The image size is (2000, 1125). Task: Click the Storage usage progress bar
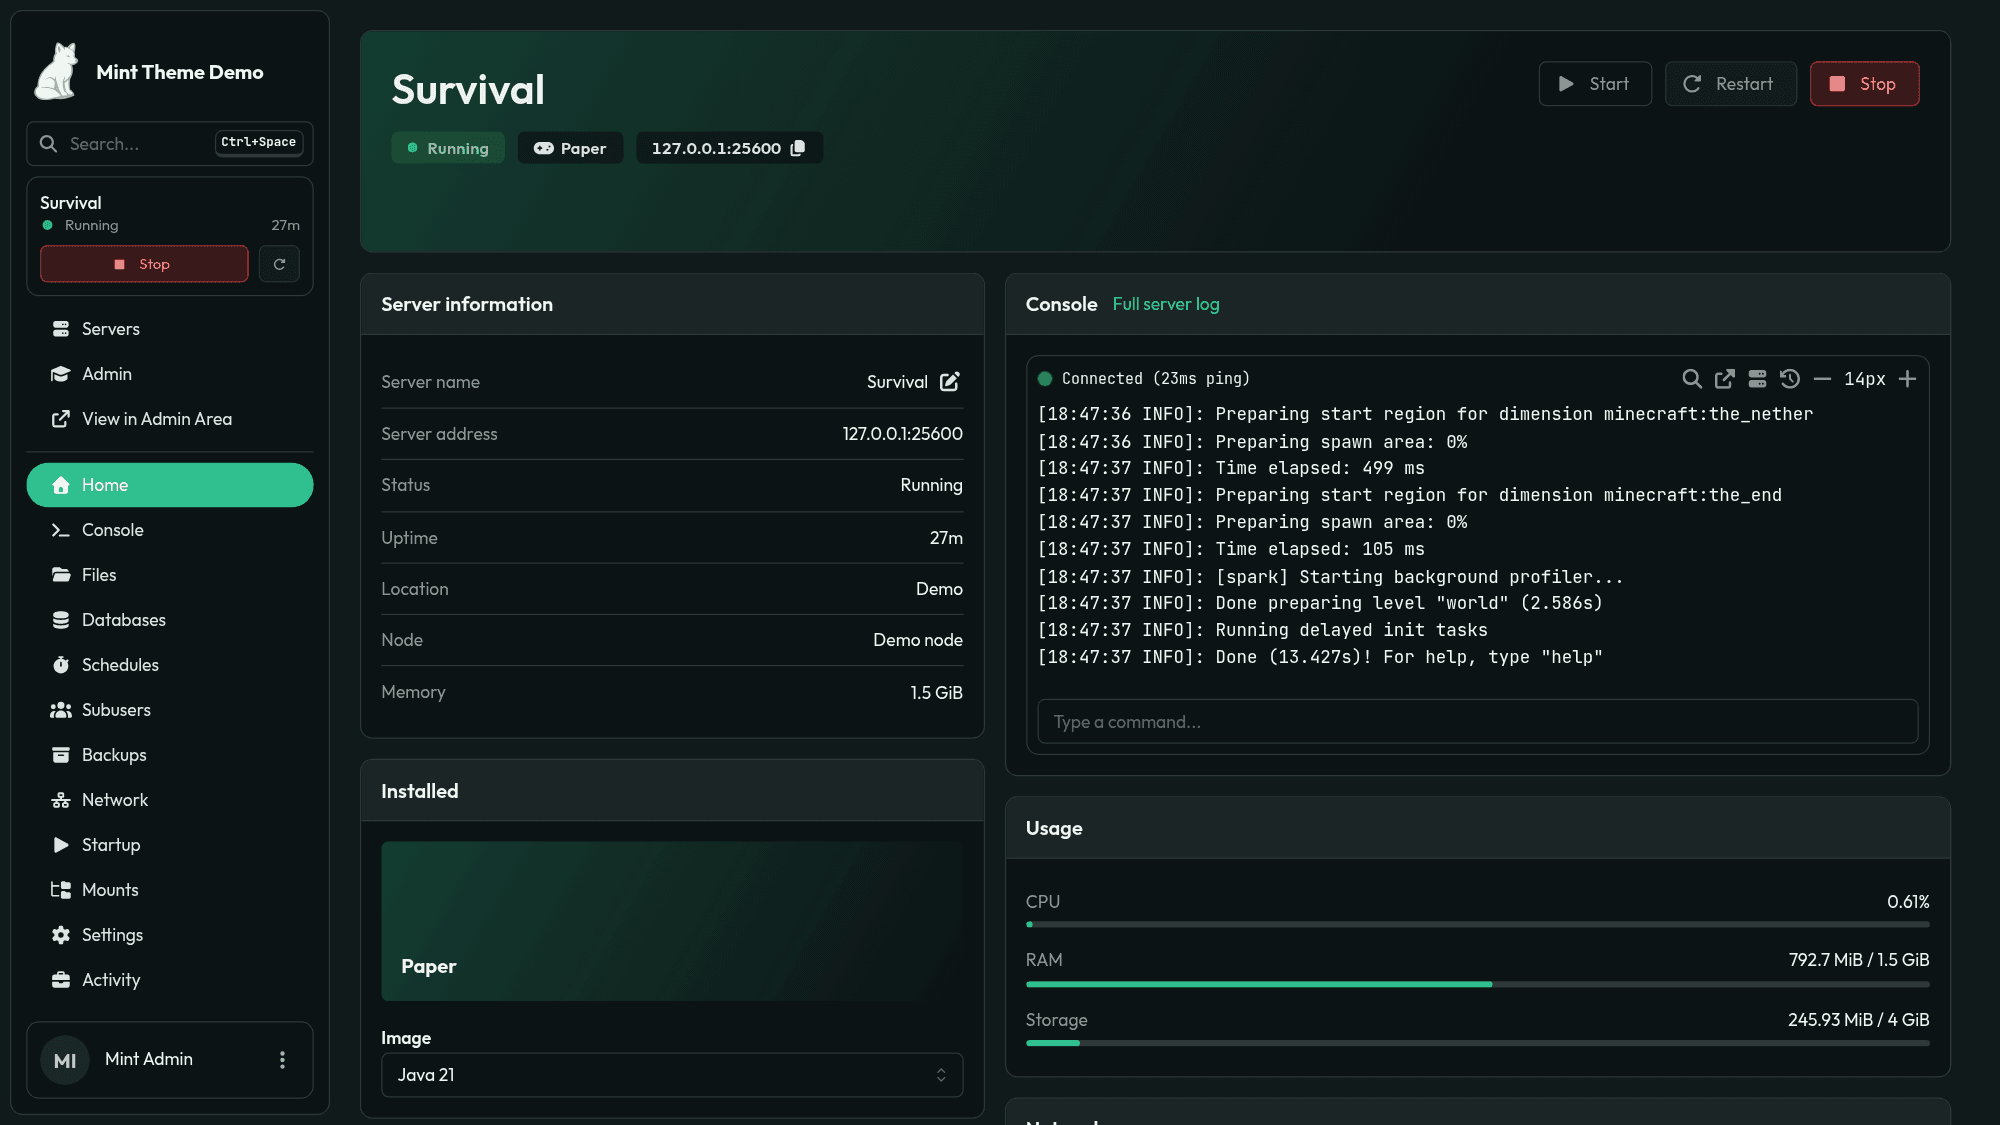(1477, 1043)
